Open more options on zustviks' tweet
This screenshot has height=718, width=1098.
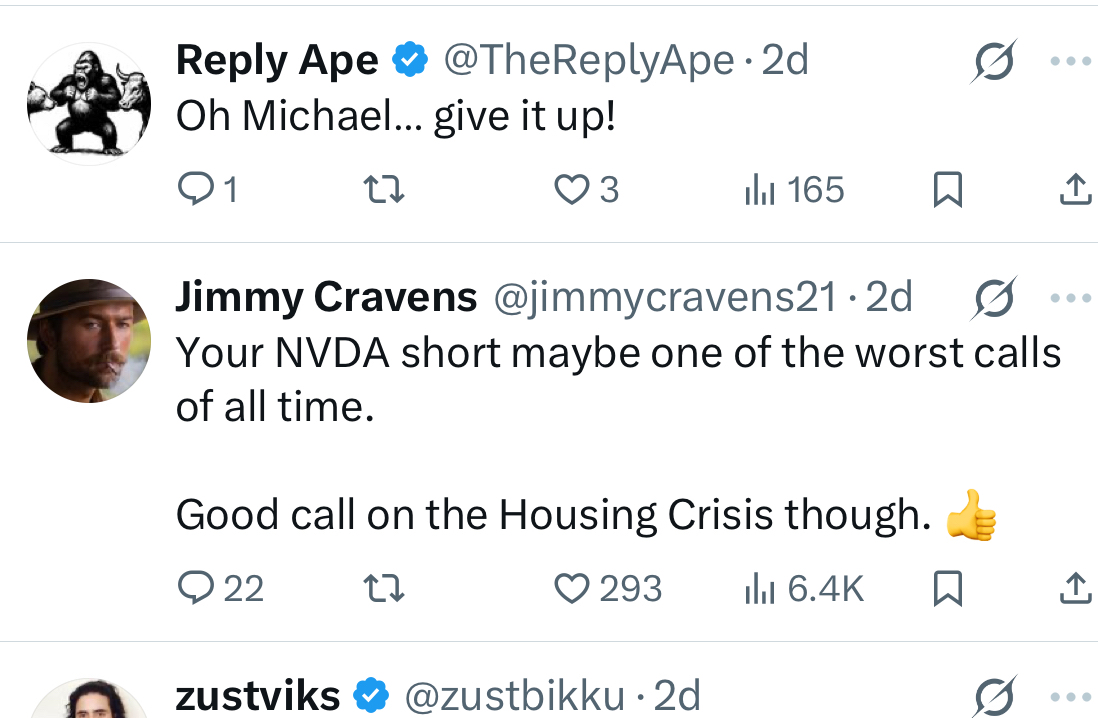point(1071,697)
